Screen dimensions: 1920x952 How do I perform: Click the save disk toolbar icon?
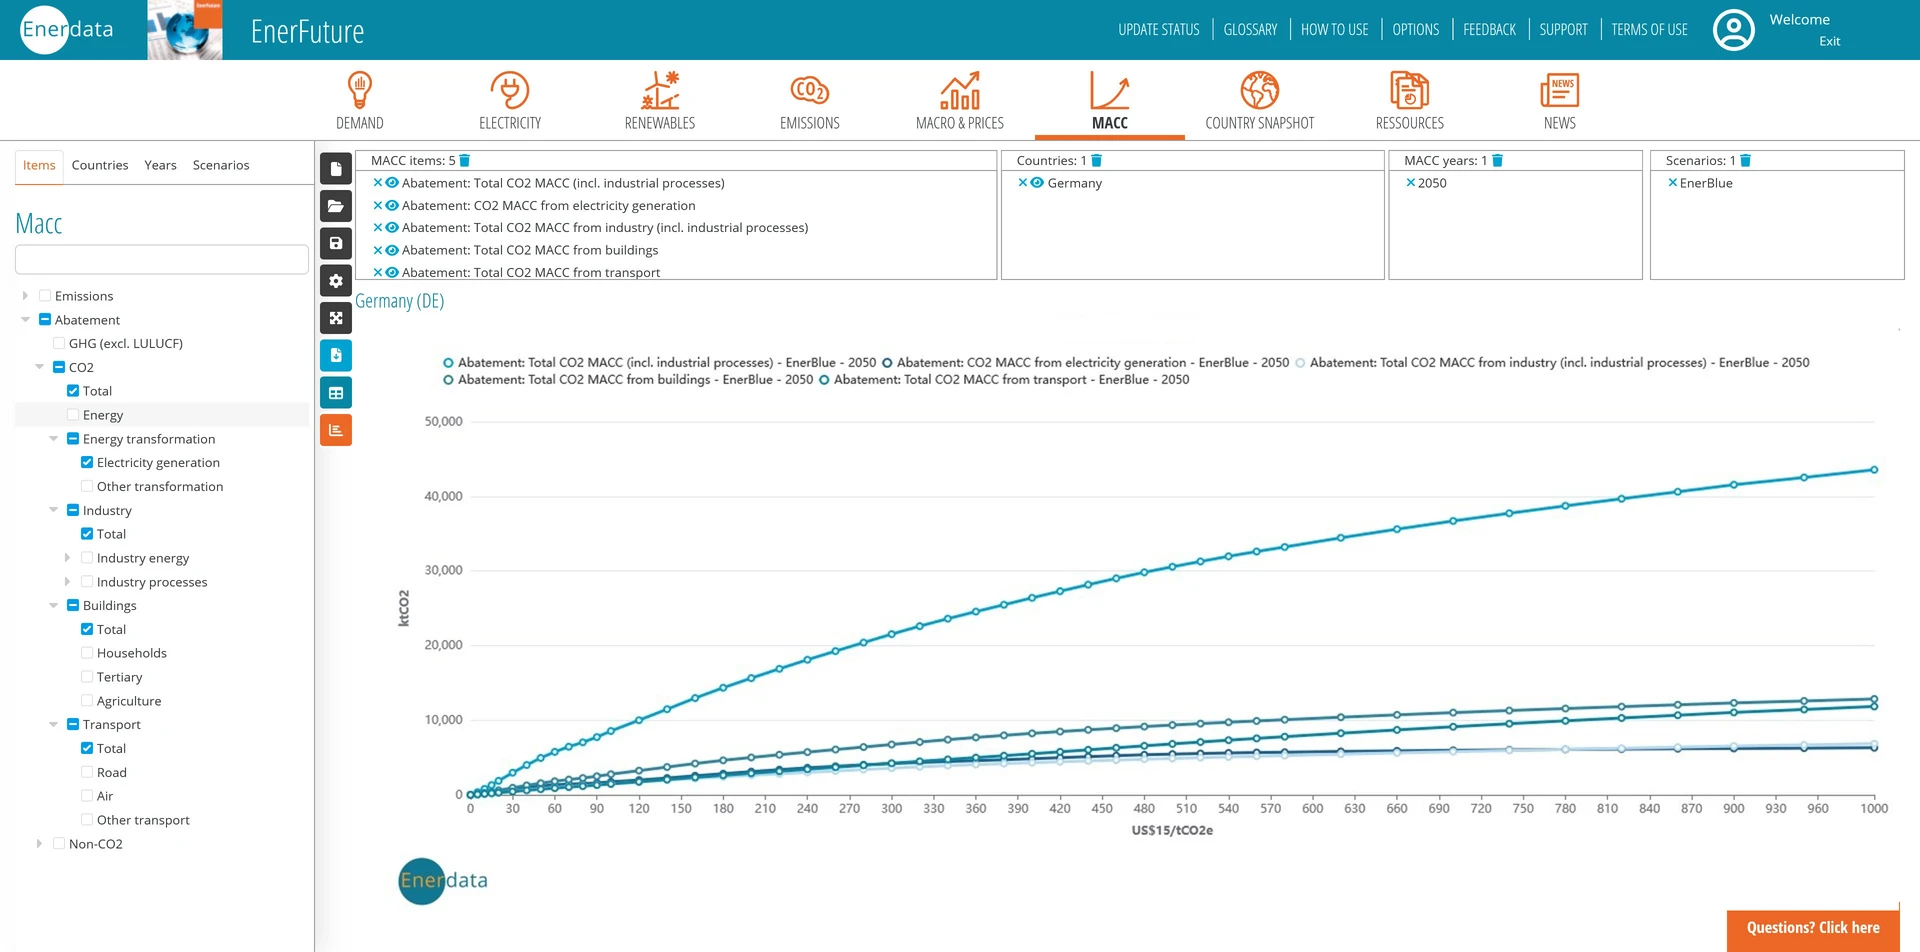point(336,243)
